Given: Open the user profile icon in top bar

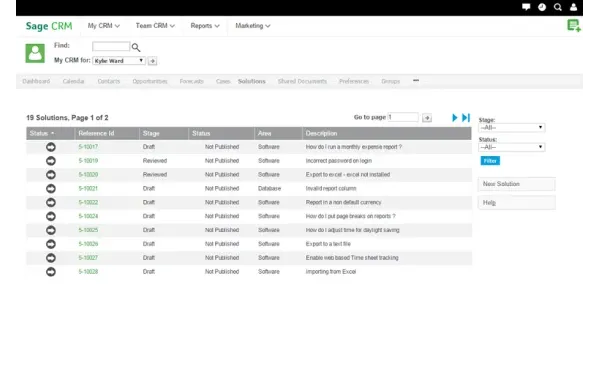Looking at the screenshot, I should coord(573,7).
